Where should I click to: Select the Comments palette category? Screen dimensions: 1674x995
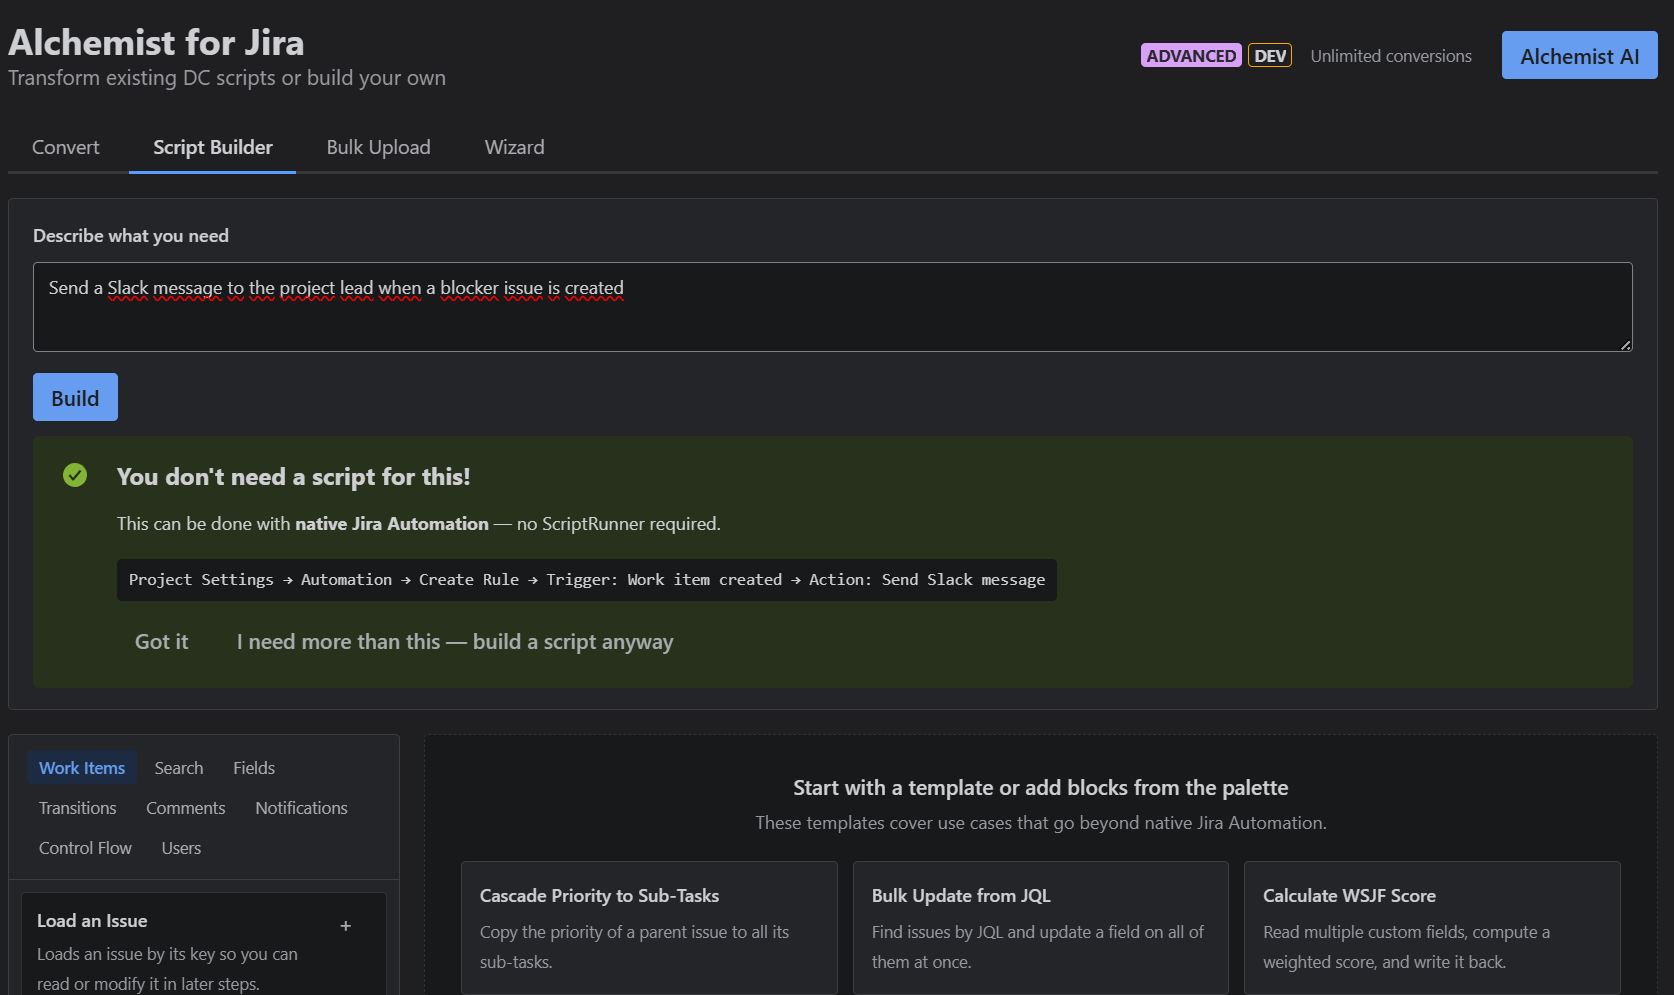click(x=186, y=808)
